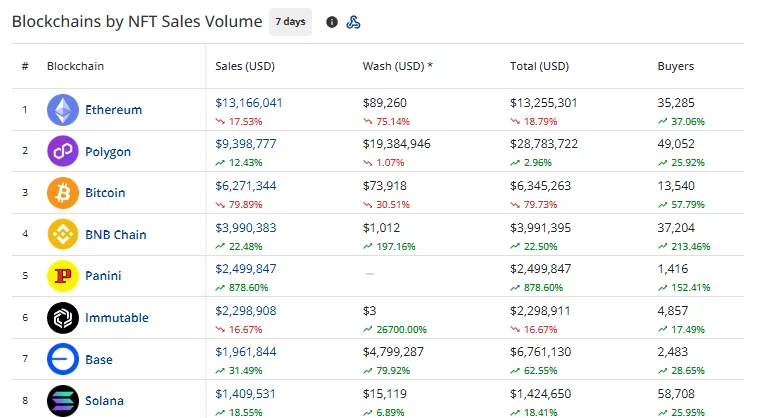Click Immutable sales value $2,298,908

point(246,311)
